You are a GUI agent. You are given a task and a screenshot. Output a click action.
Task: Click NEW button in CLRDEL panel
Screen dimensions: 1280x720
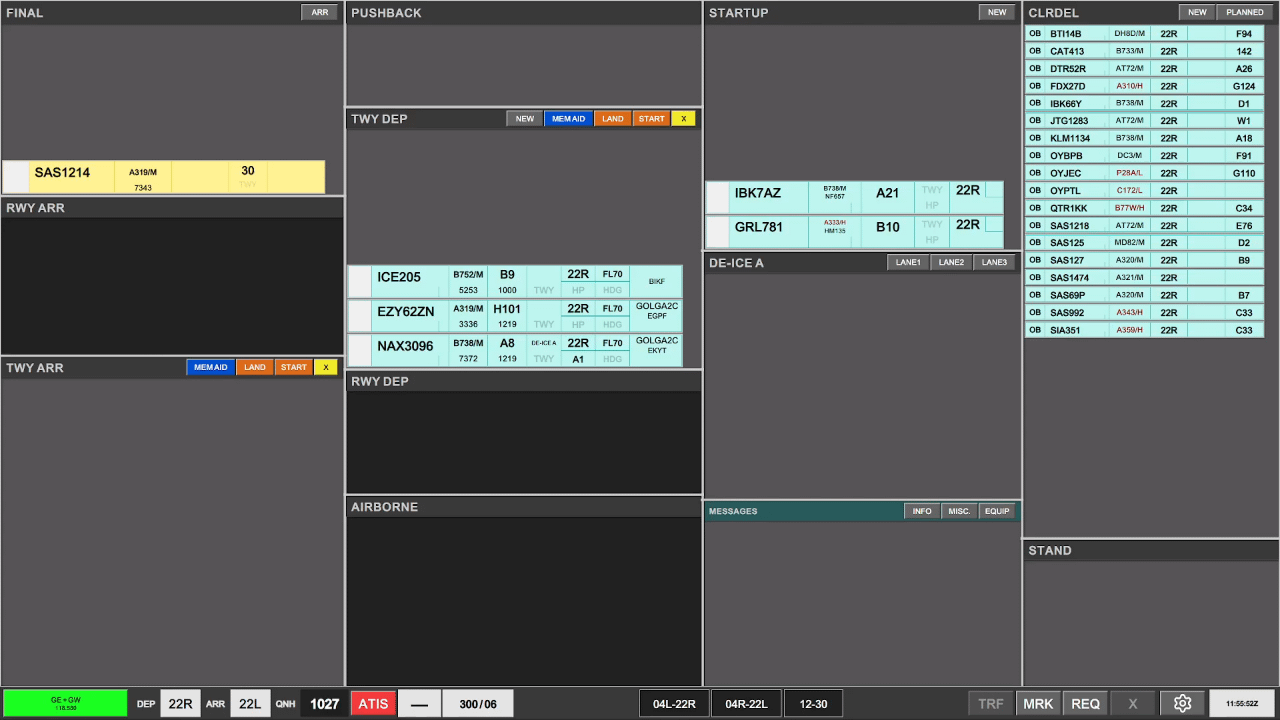1197,13
